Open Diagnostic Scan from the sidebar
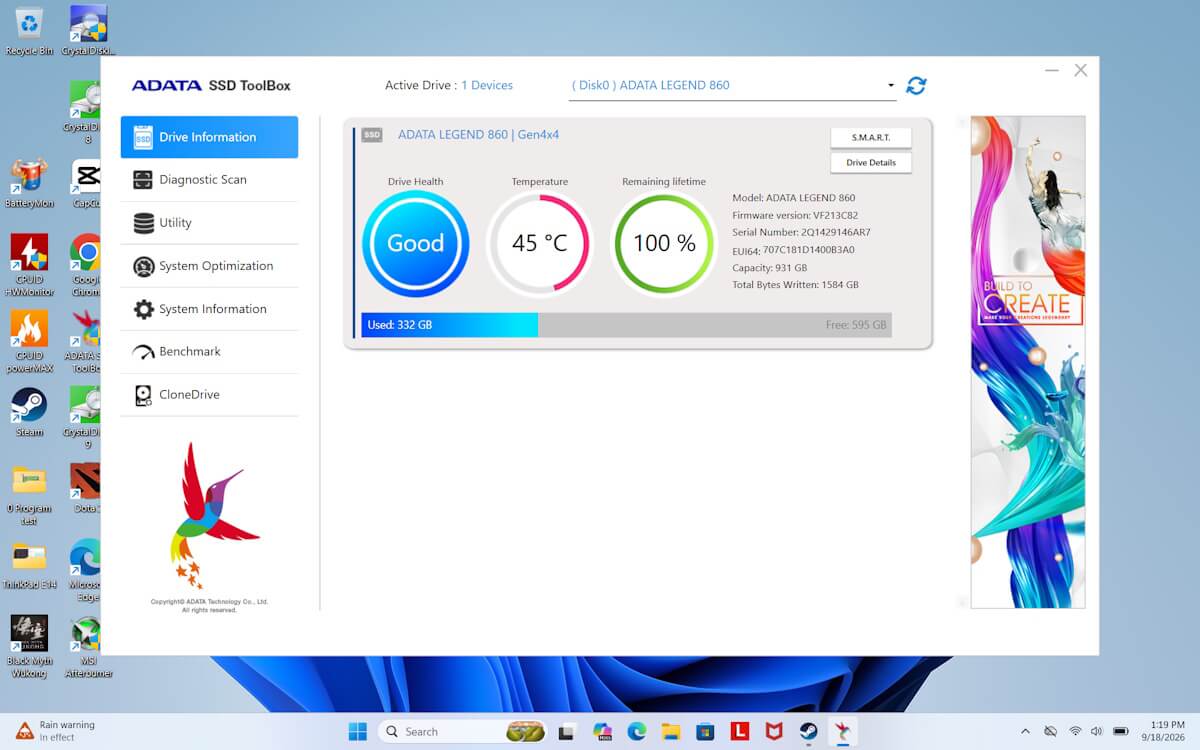The height and width of the screenshot is (750, 1200). point(209,180)
